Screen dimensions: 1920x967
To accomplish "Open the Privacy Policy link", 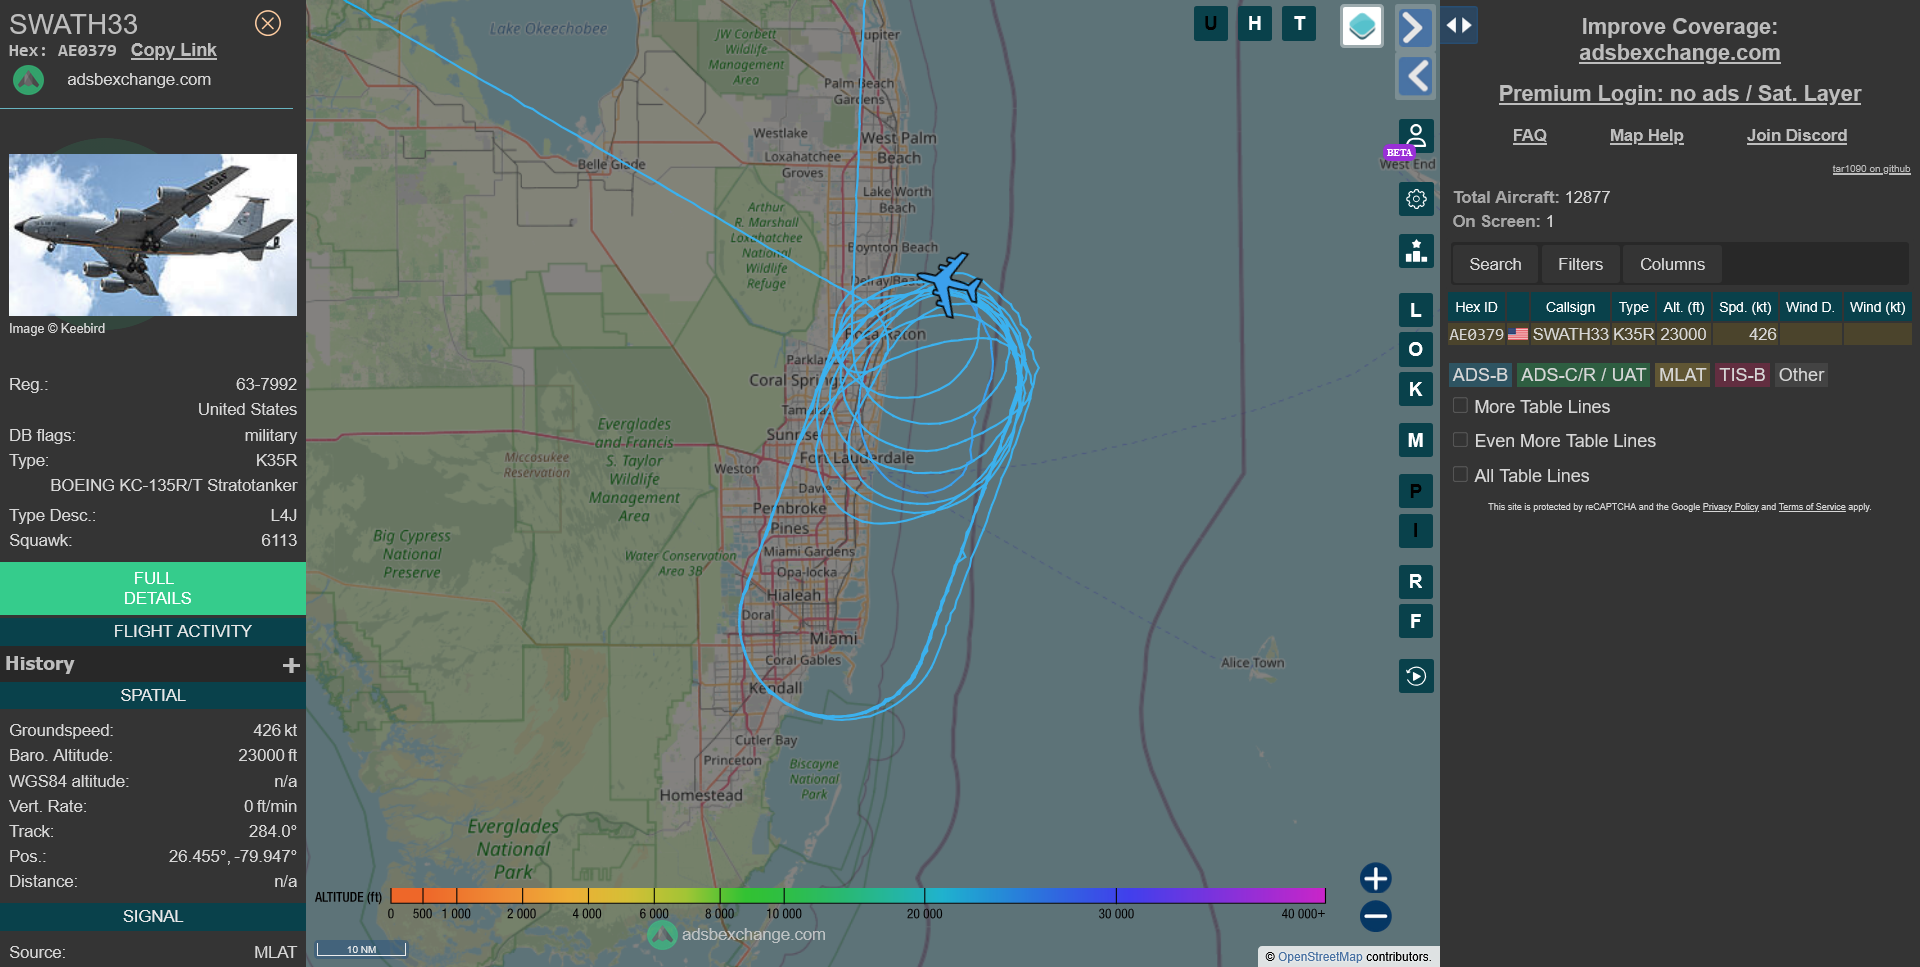I will click(1730, 507).
